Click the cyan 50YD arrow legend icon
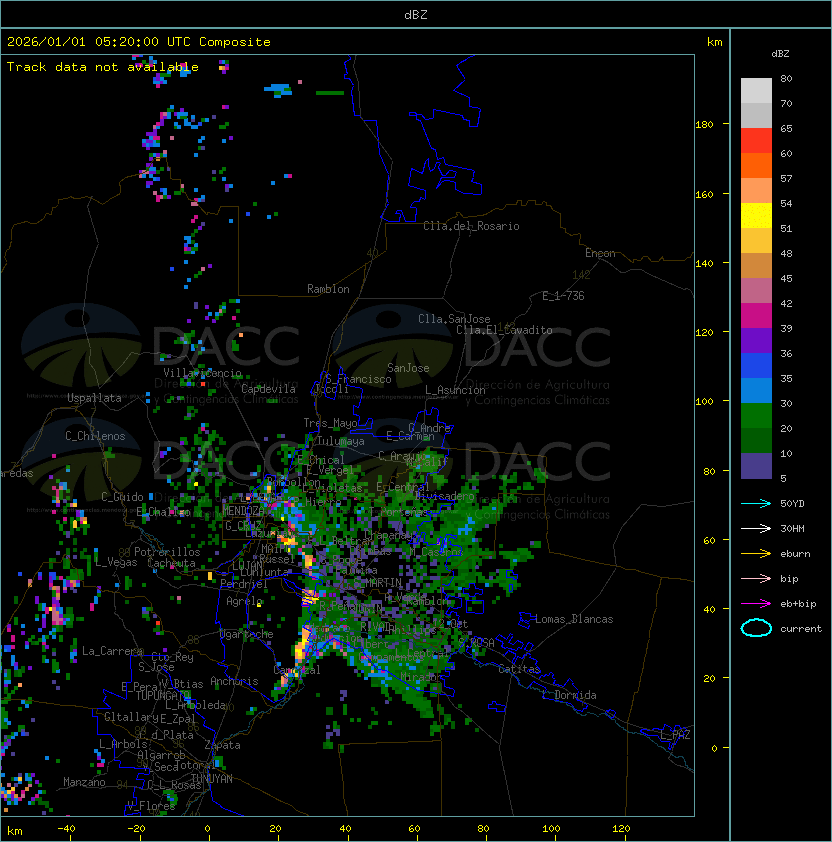This screenshot has width=832, height=842. [x=756, y=503]
